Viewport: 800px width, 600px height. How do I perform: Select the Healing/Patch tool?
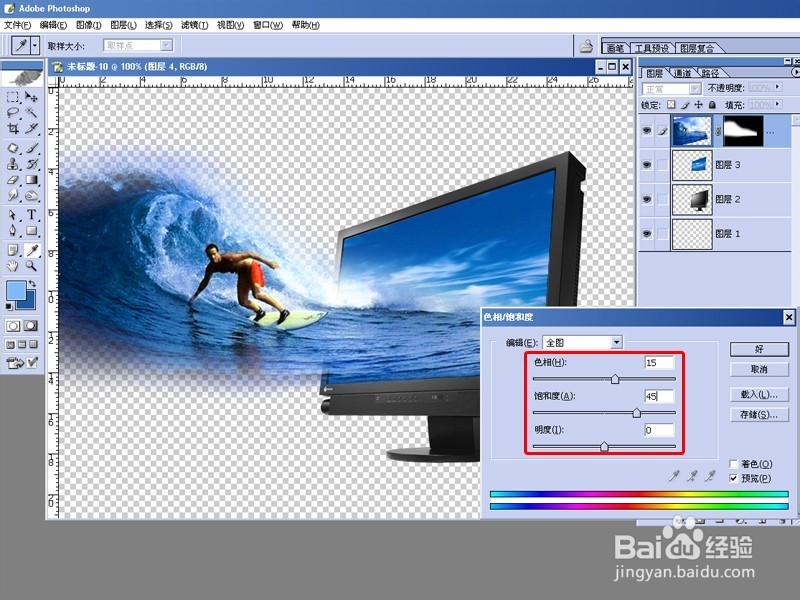click(x=13, y=148)
